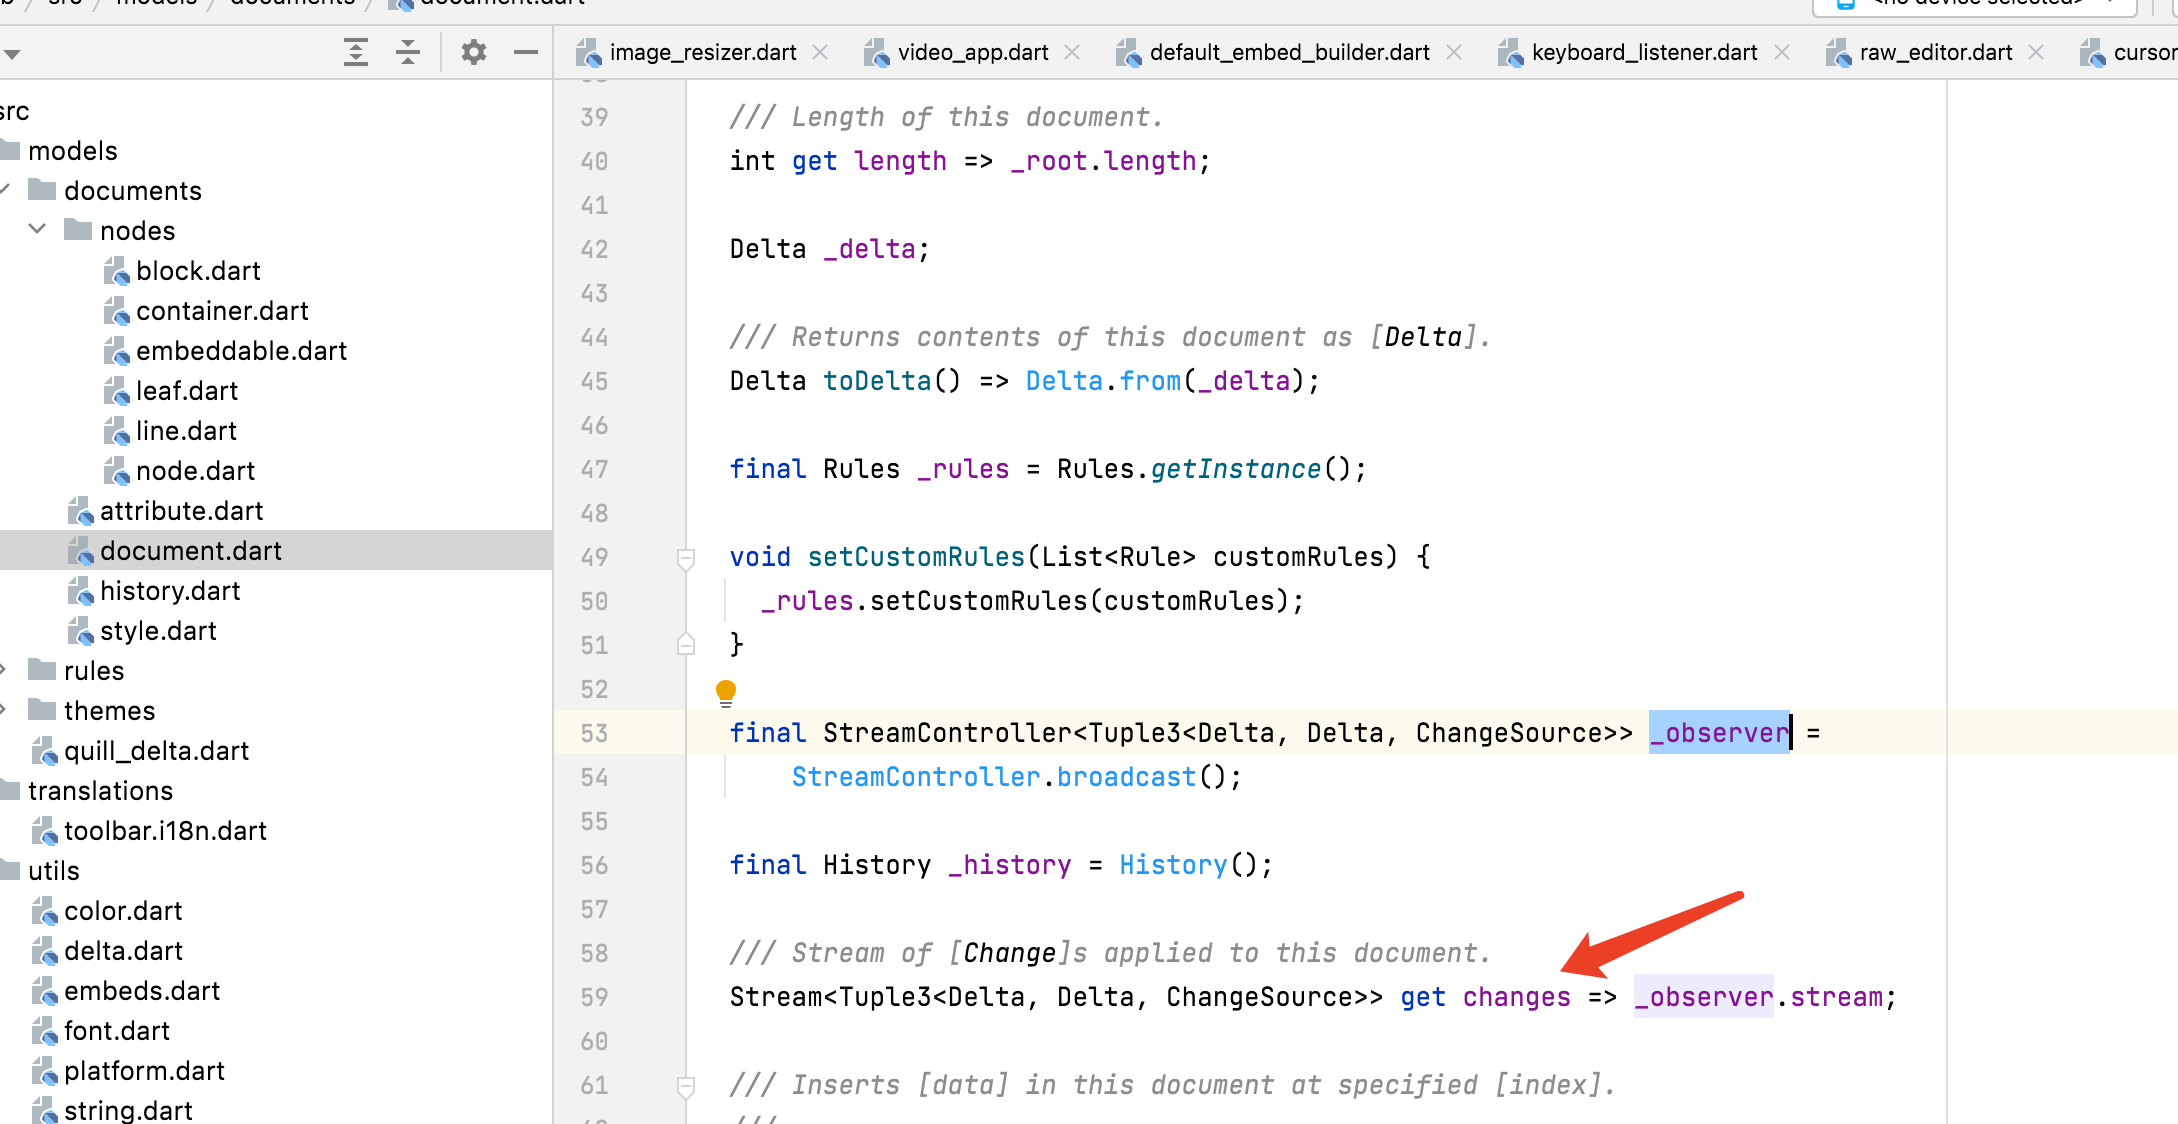
Task: Open history.dart in project tree
Action: click(x=170, y=591)
